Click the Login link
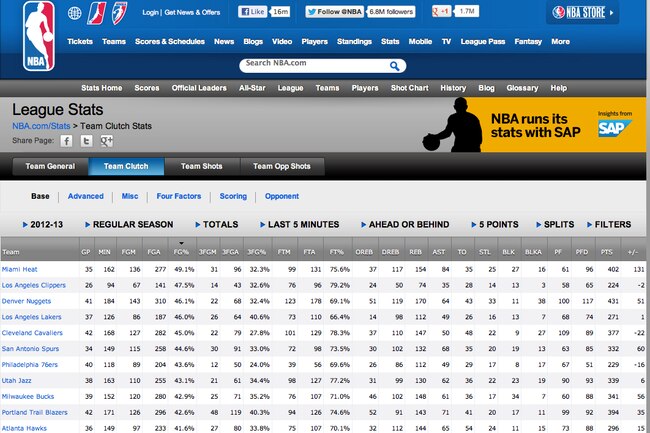The width and height of the screenshot is (650, 433). 150,12
